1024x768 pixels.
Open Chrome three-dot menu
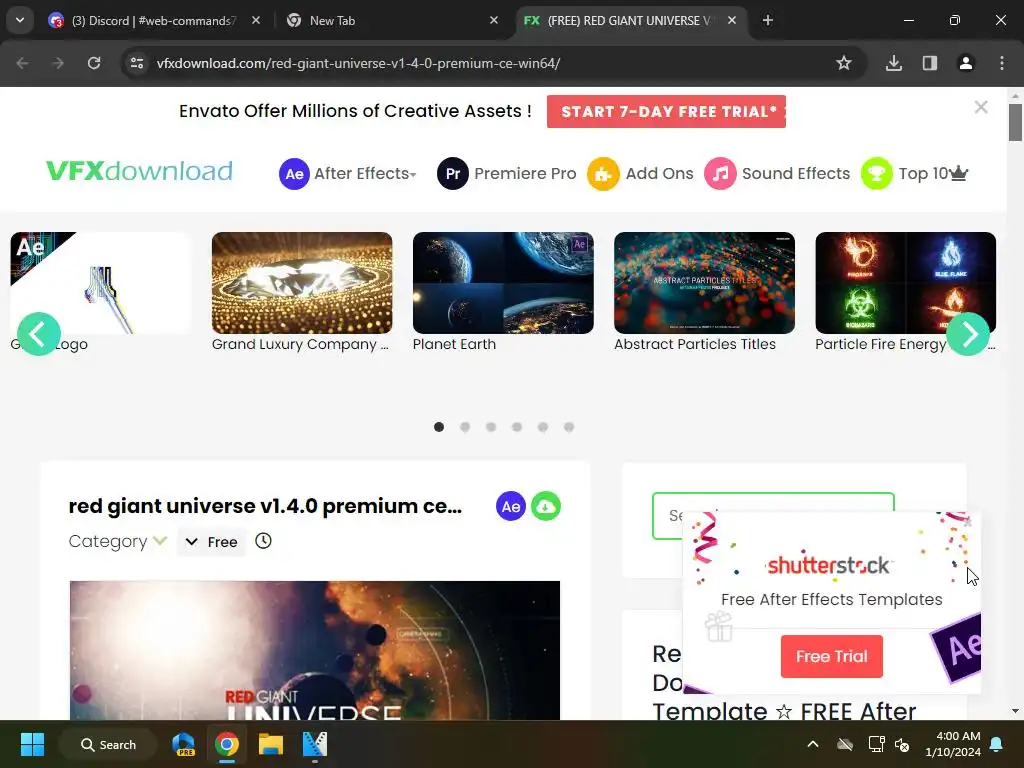click(1002, 63)
